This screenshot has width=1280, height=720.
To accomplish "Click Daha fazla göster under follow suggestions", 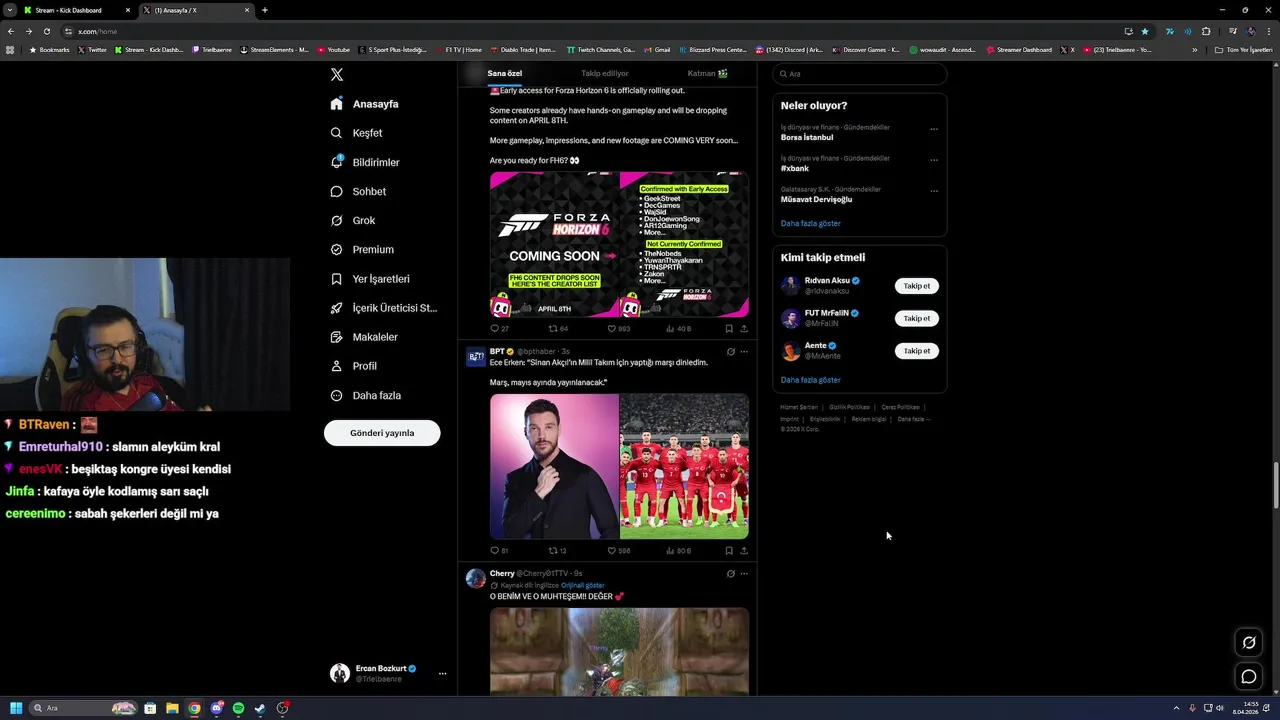I will 811,380.
